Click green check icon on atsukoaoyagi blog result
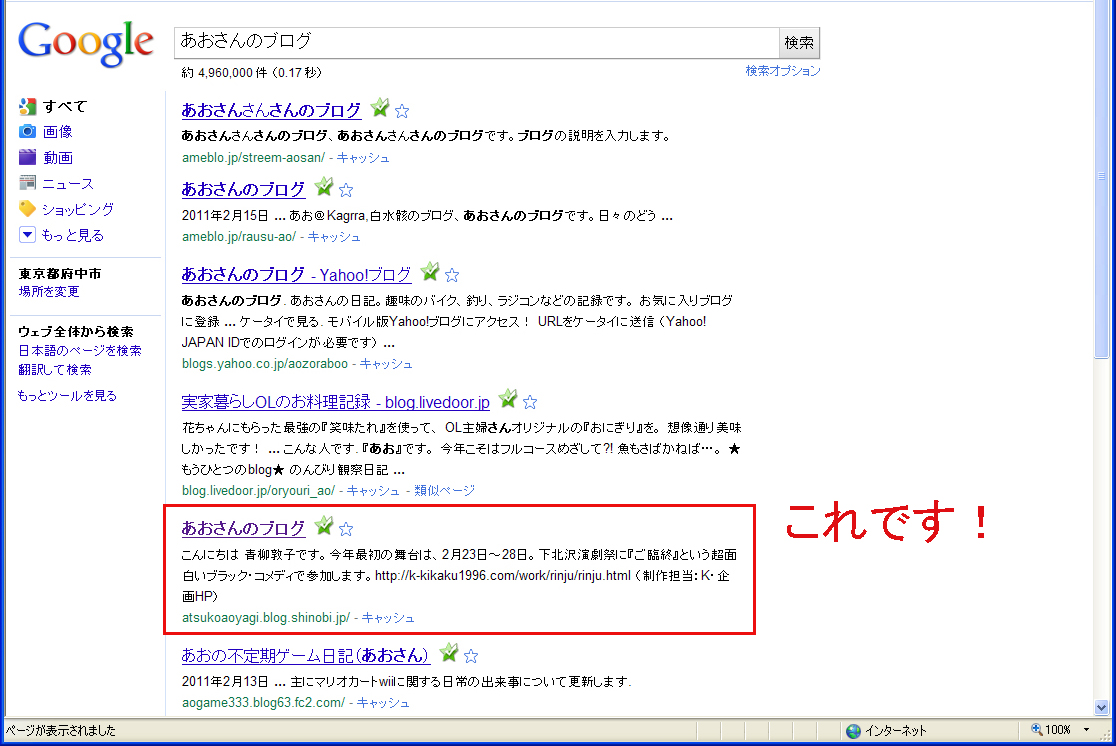Image resolution: width=1116 pixels, height=746 pixels. coord(324,525)
